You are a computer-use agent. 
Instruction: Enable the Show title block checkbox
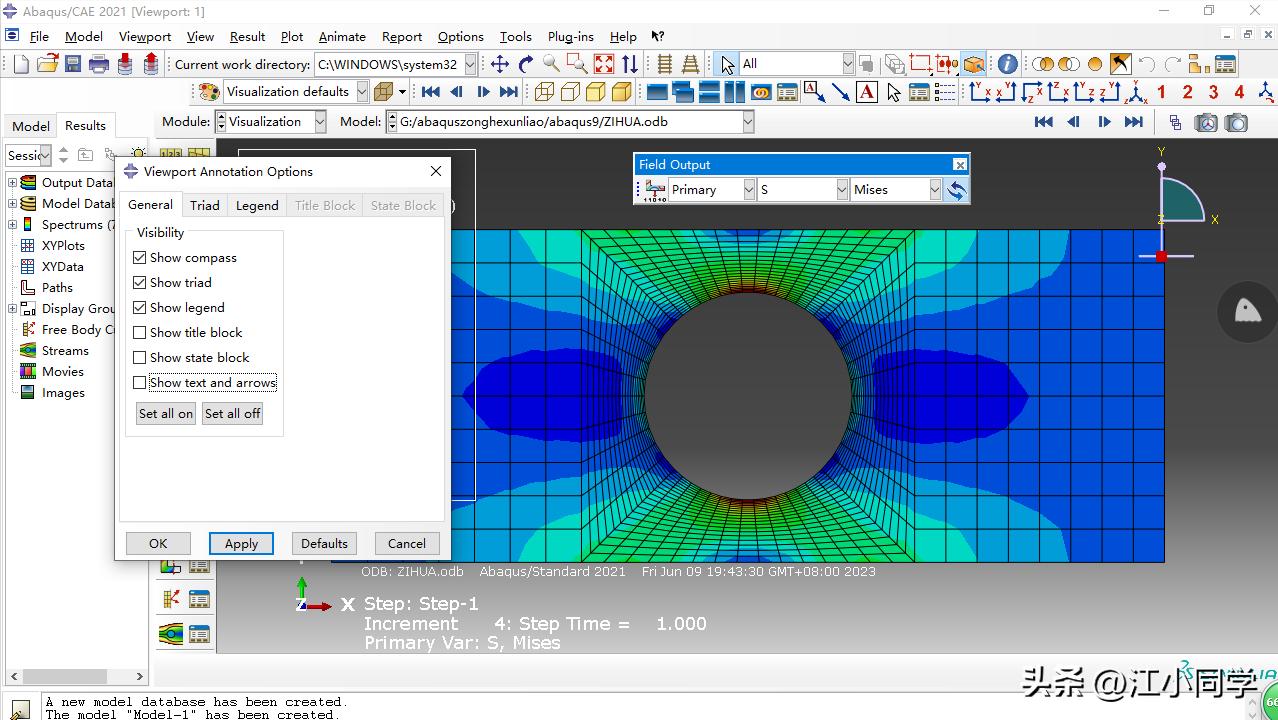140,333
